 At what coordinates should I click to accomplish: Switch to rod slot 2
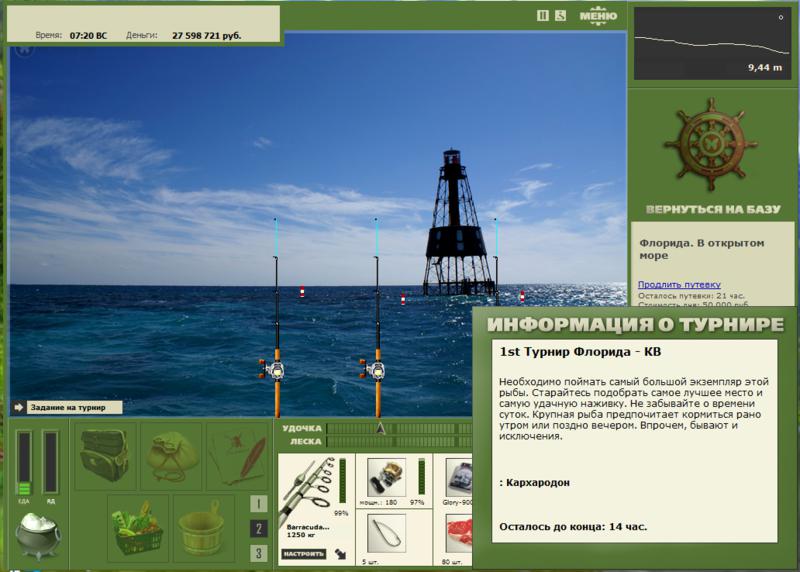click(x=259, y=529)
